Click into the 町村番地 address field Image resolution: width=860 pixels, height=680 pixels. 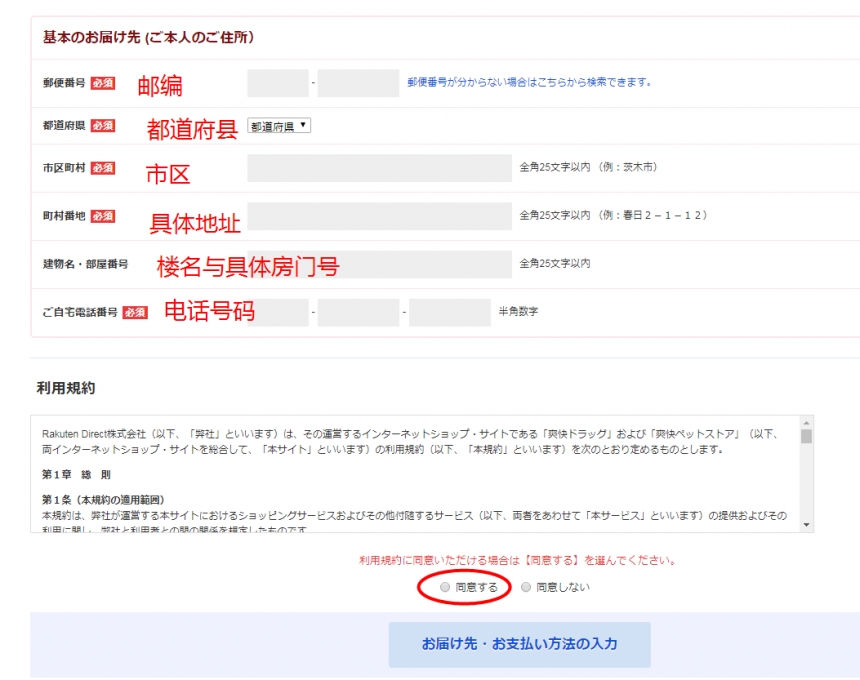[380, 216]
